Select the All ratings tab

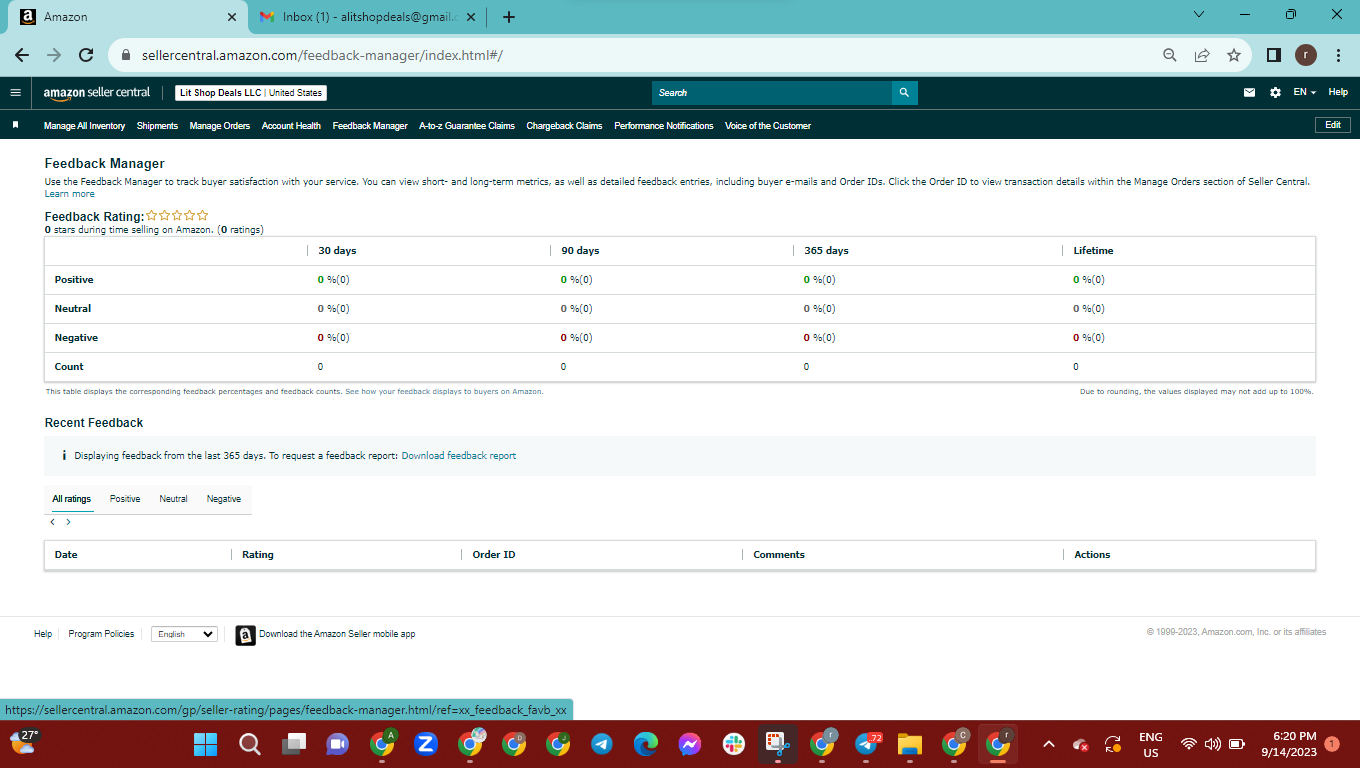pyautogui.click(x=72, y=499)
